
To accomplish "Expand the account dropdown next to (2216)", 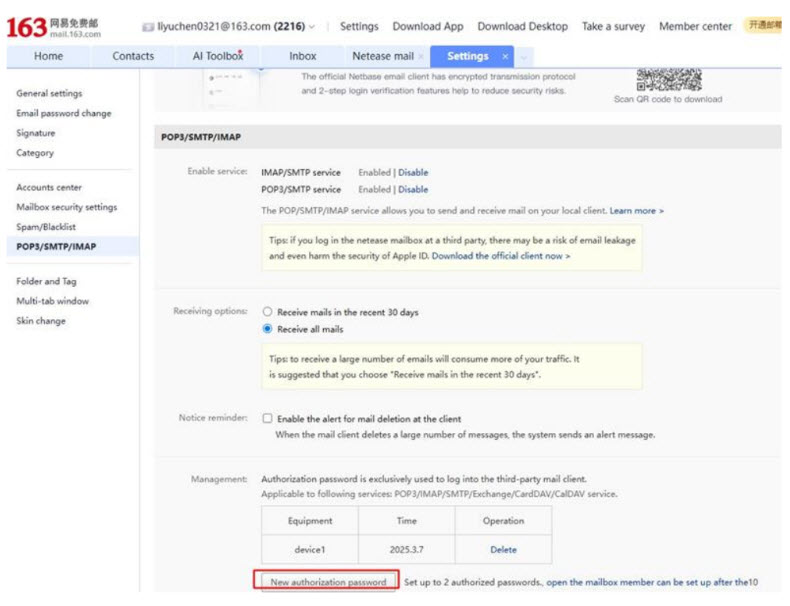I will [x=312, y=27].
